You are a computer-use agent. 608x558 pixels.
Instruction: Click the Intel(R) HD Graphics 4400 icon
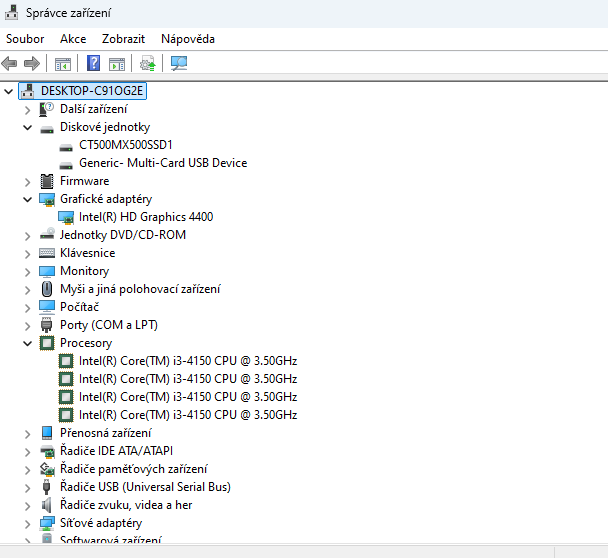pos(66,218)
